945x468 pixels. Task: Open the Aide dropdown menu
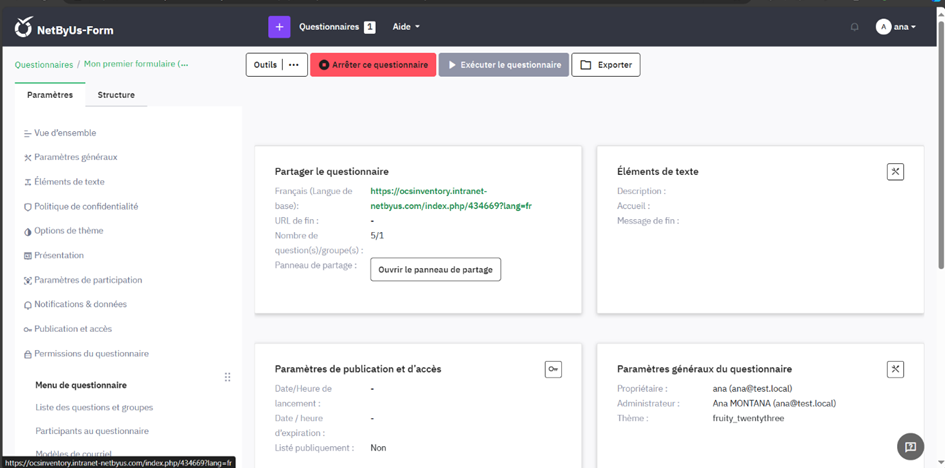click(405, 27)
